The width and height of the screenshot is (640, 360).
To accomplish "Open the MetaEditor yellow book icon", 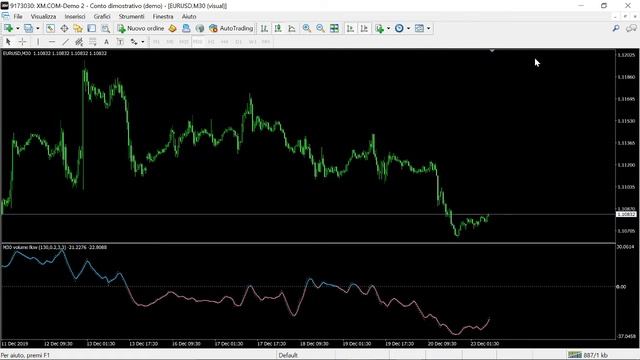I will coord(172,28).
